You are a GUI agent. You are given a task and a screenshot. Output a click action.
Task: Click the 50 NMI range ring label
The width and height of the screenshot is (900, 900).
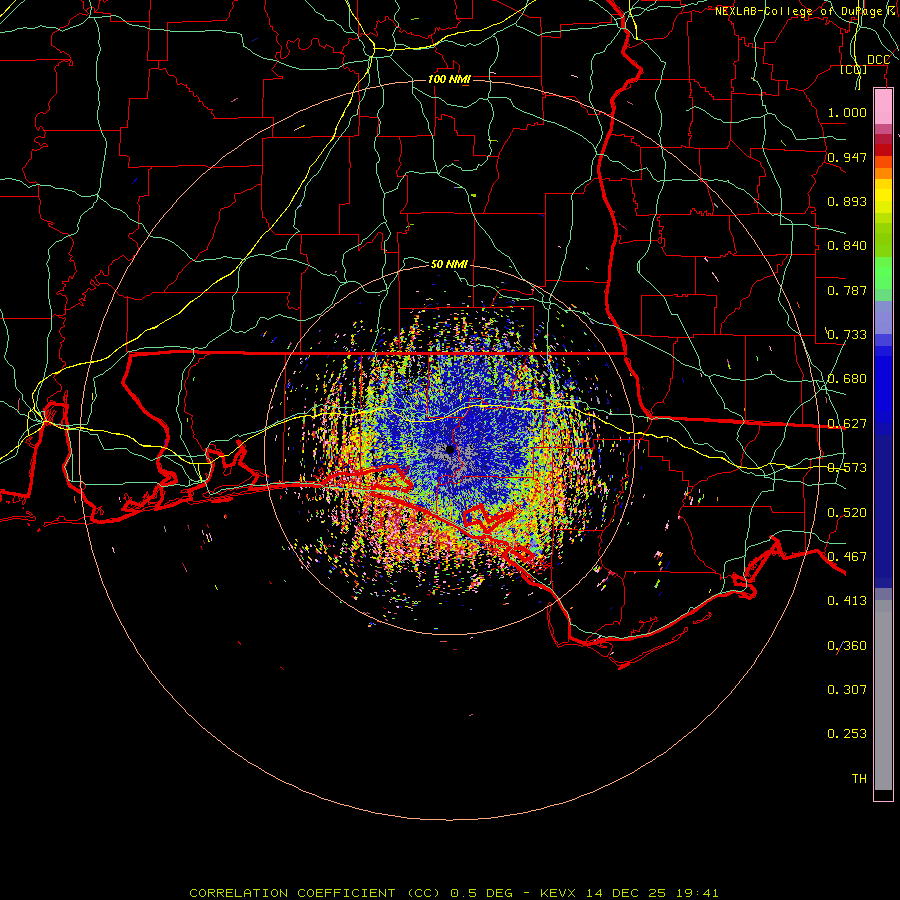point(449,264)
